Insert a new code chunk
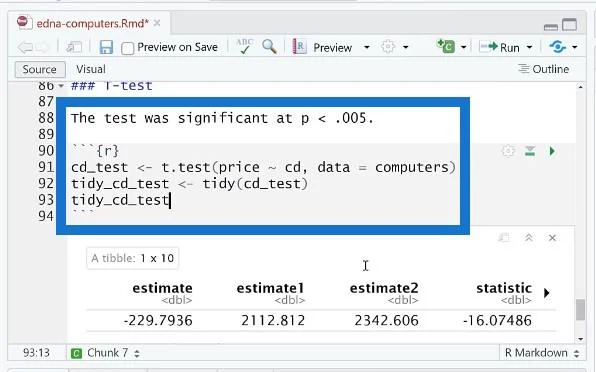The height and width of the screenshot is (372, 596). (446, 46)
